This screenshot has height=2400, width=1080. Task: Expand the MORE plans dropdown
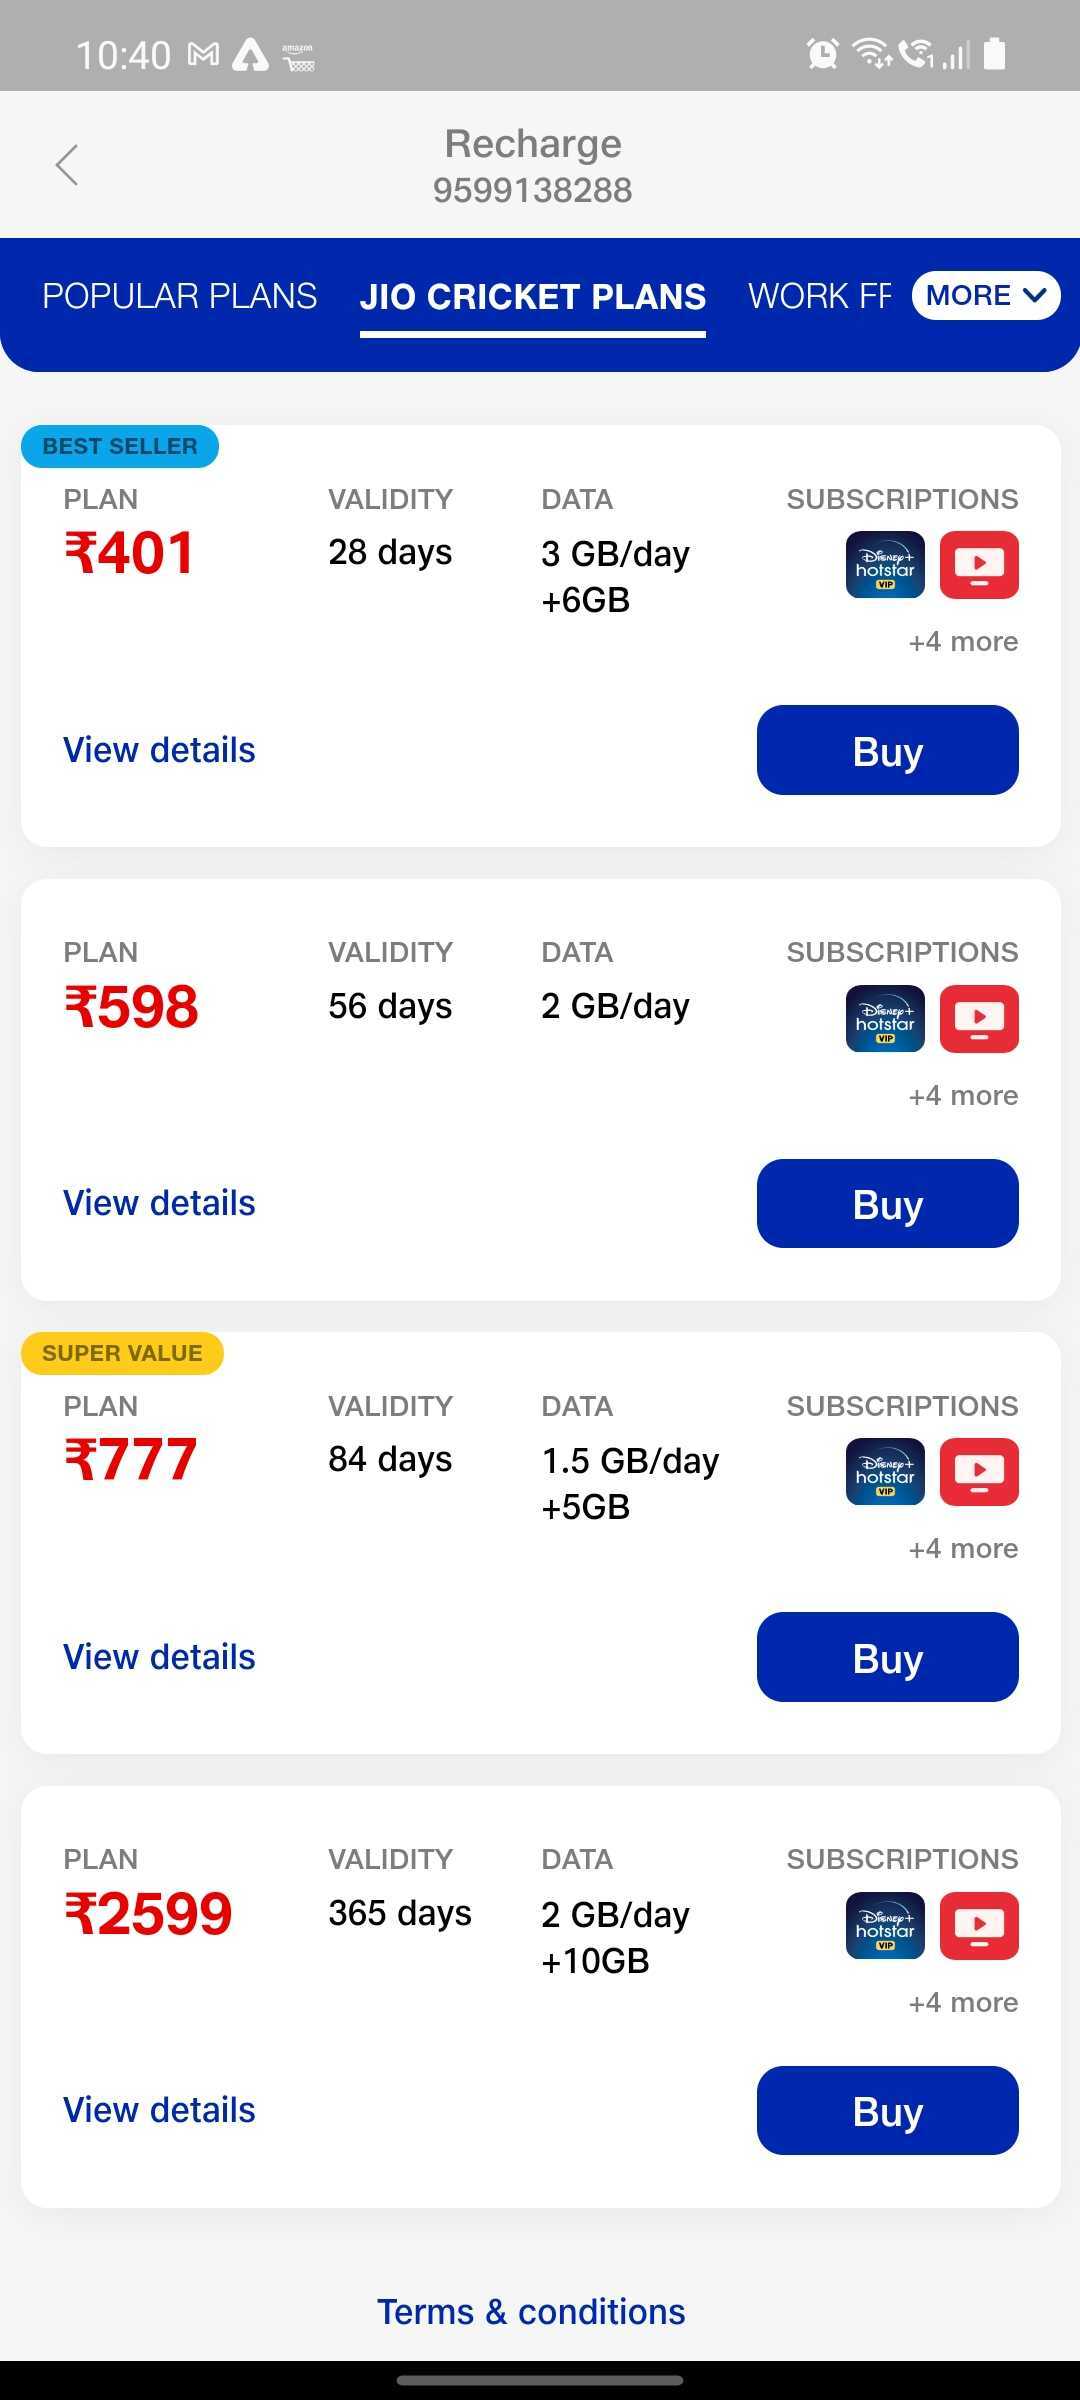[x=985, y=296]
